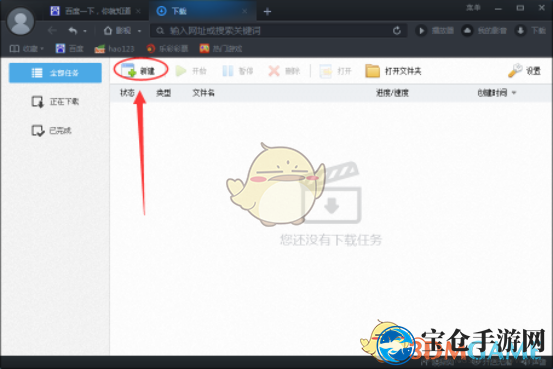Open the 菜单 menu in the title bar
Image resolution: width=553 pixels, height=369 pixels.
(473, 8)
